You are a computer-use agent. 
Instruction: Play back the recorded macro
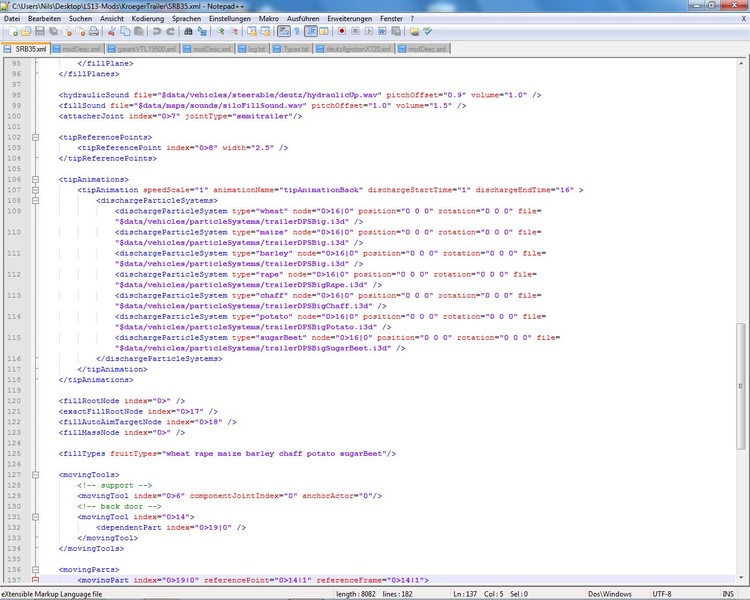point(368,32)
